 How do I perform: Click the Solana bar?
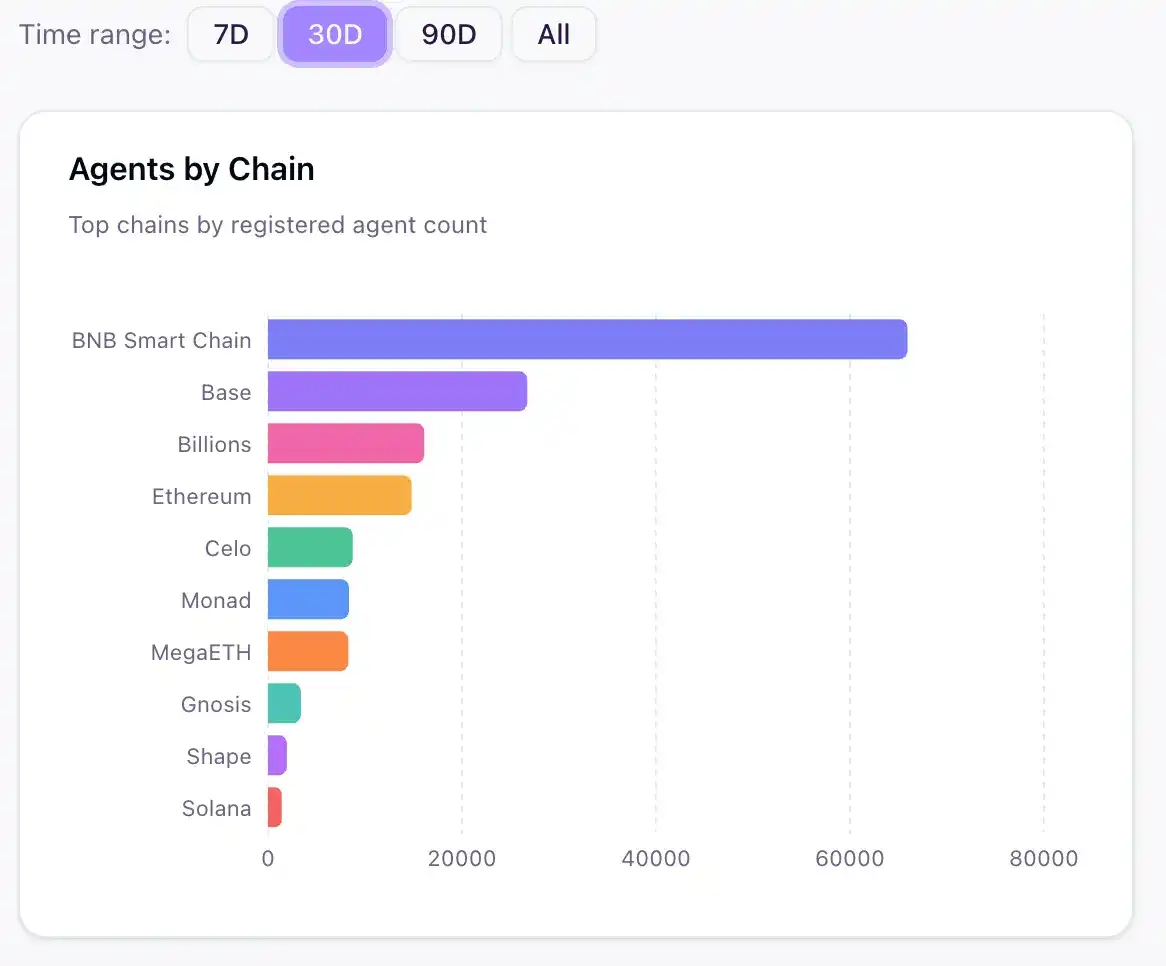pos(274,807)
